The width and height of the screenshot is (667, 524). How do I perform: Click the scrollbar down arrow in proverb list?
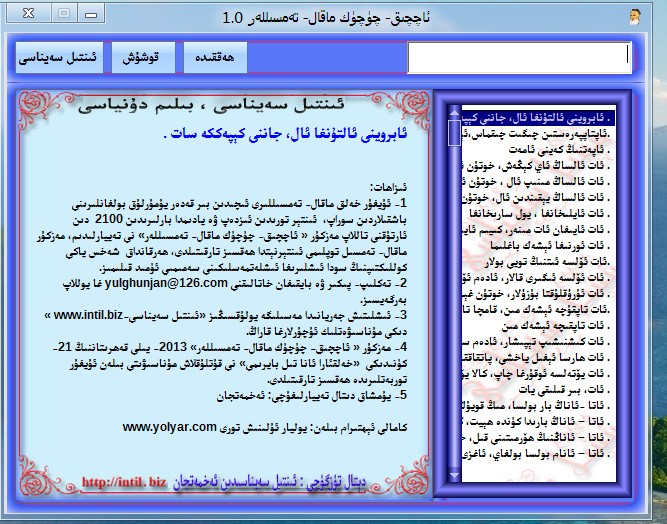tap(454, 475)
